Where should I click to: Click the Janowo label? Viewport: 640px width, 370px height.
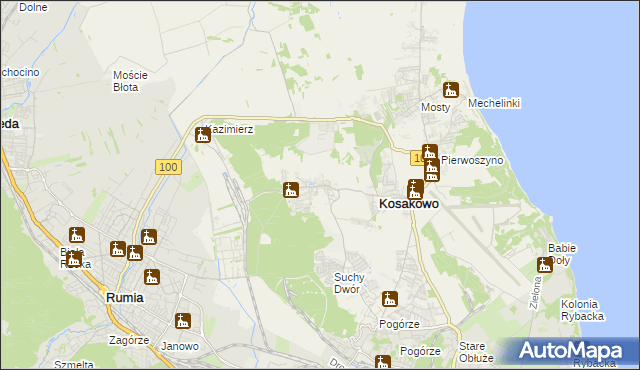(180, 346)
